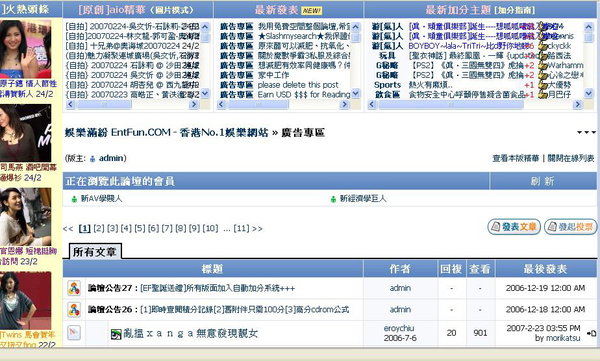Click green member icon beside 新經濟學巨人
Viewport: 600px width, 361px height.
point(333,199)
